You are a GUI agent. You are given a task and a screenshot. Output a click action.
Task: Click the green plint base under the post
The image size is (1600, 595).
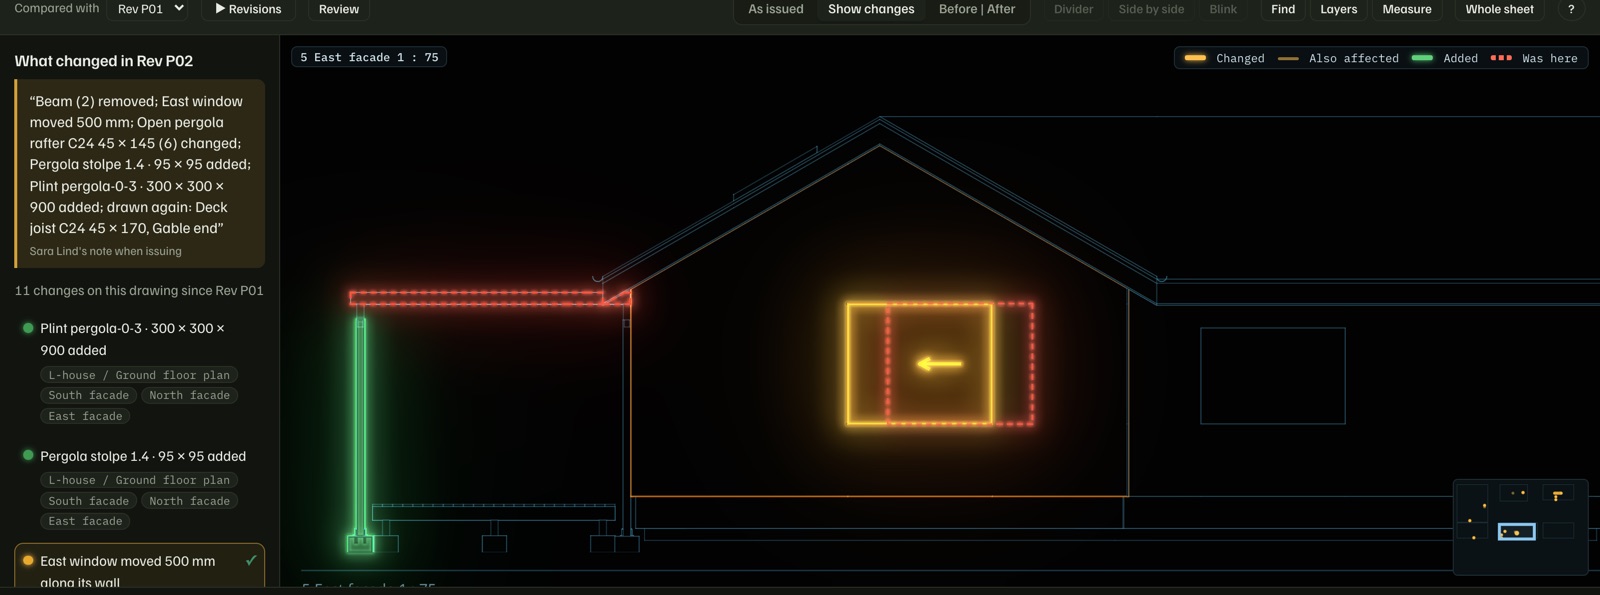[360, 544]
